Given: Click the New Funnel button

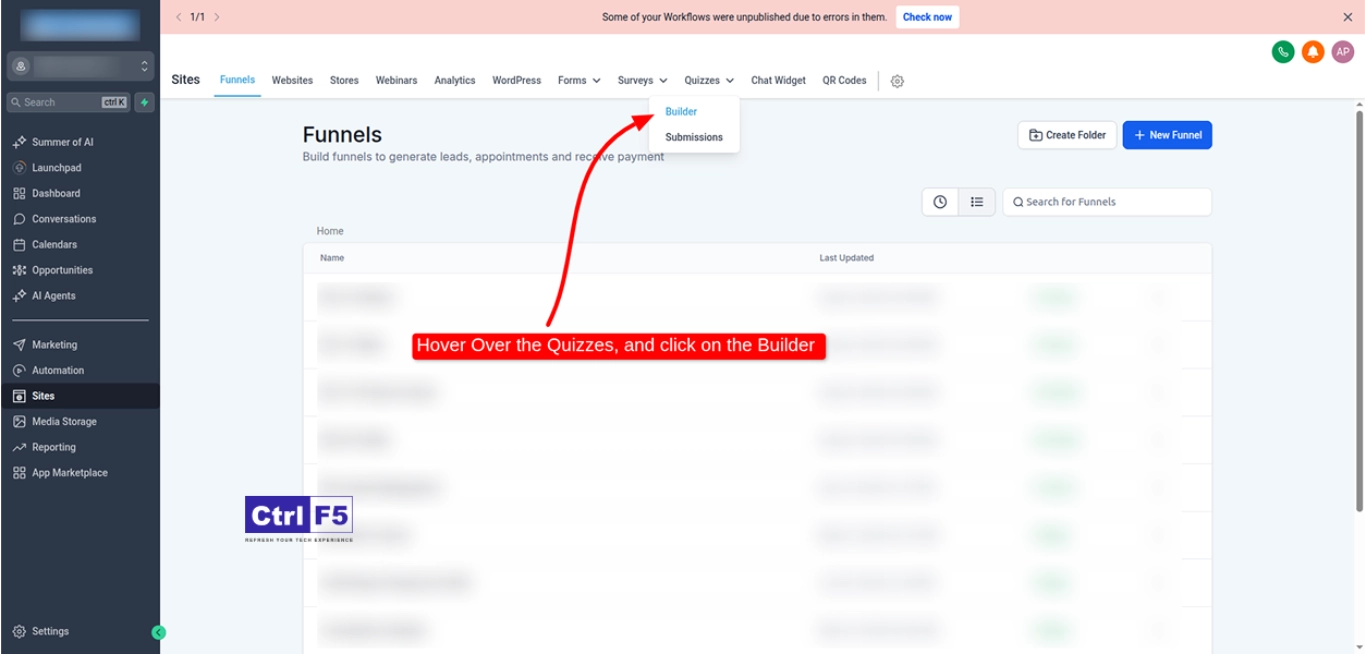Looking at the screenshot, I should 1167,135.
